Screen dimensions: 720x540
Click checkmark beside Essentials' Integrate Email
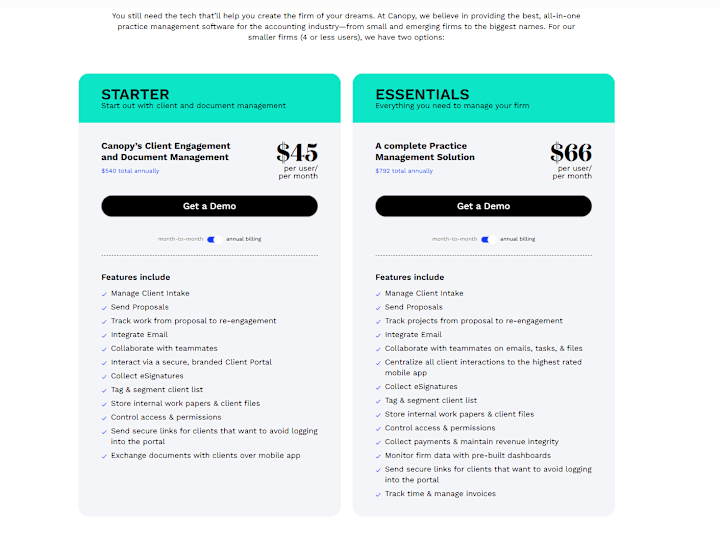pyautogui.click(x=378, y=335)
